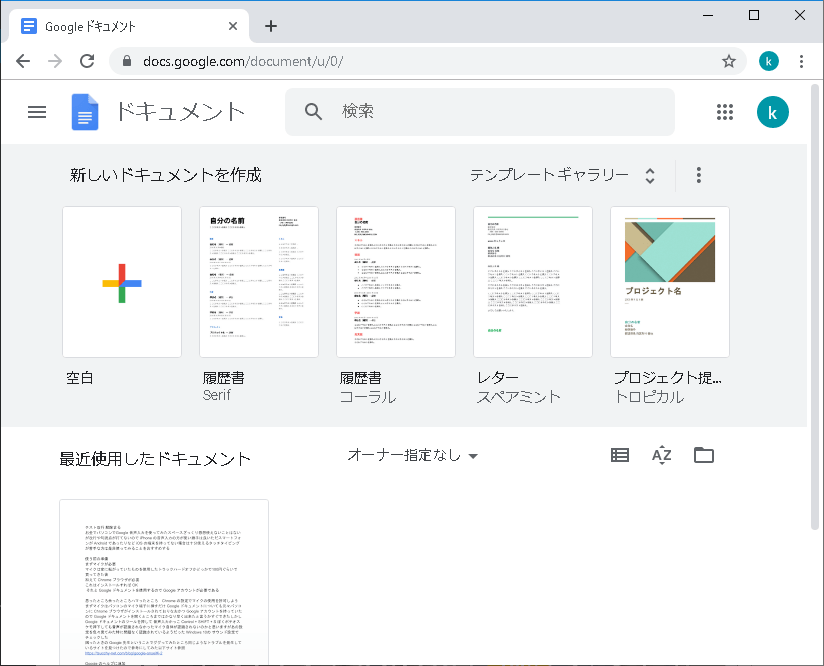This screenshot has height=666, width=824.
Task: Open a new browser tab
Action: click(x=271, y=26)
